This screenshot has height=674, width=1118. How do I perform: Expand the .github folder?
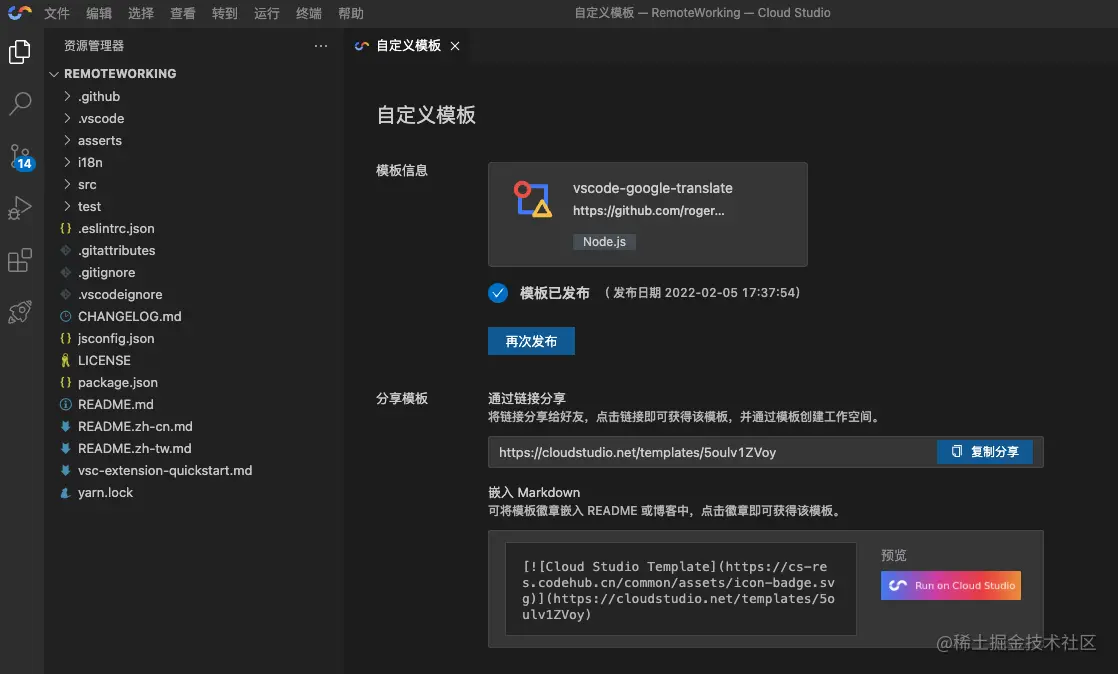coord(67,96)
